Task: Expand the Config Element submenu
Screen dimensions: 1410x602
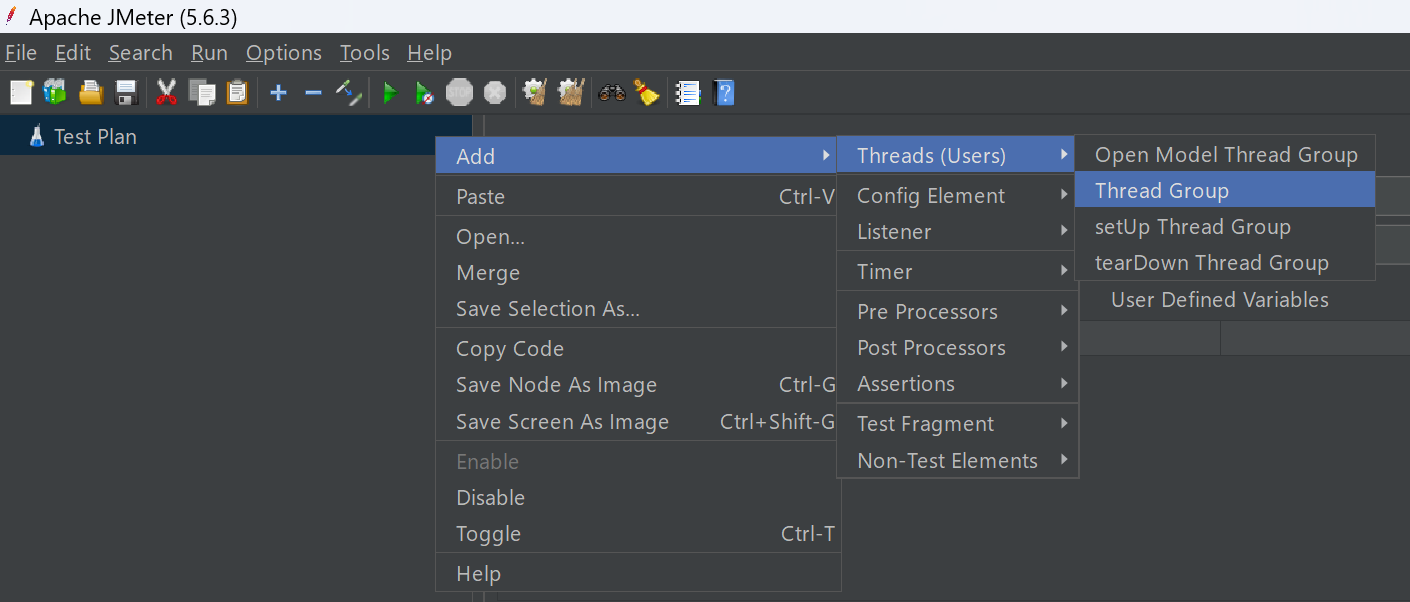Action: tap(957, 196)
